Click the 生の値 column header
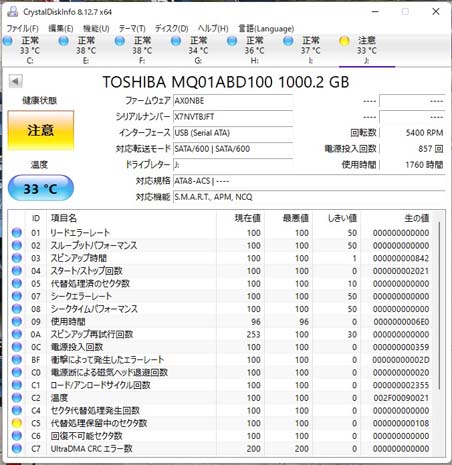452x465 pixels. click(397, 218)
